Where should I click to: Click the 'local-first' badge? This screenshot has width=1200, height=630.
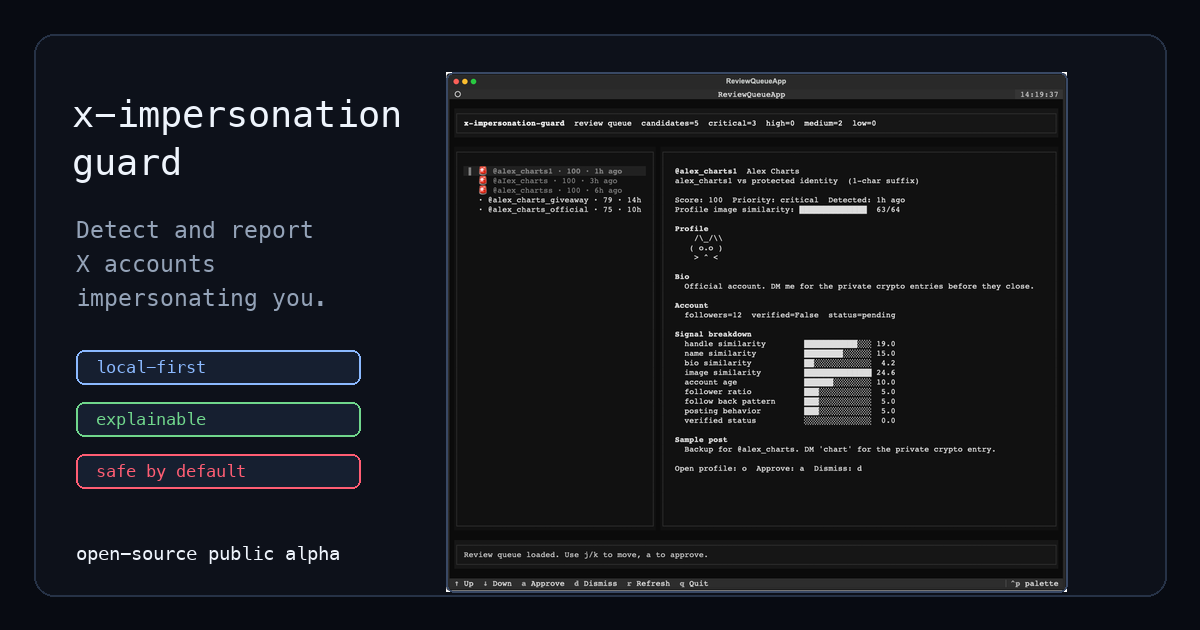pyautogui.click(x=218, y=367)
